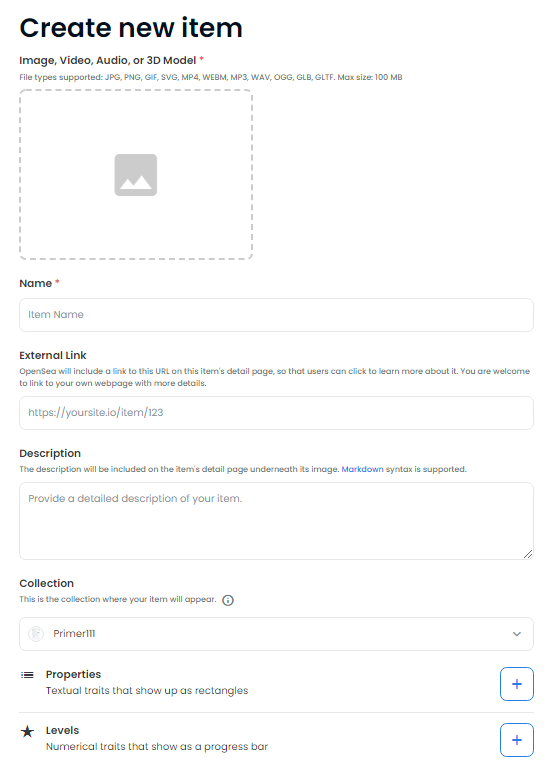Click the Properties list icon
This screenshot has height=764, width=556.
pyautogui.click(x=27, y=675)
